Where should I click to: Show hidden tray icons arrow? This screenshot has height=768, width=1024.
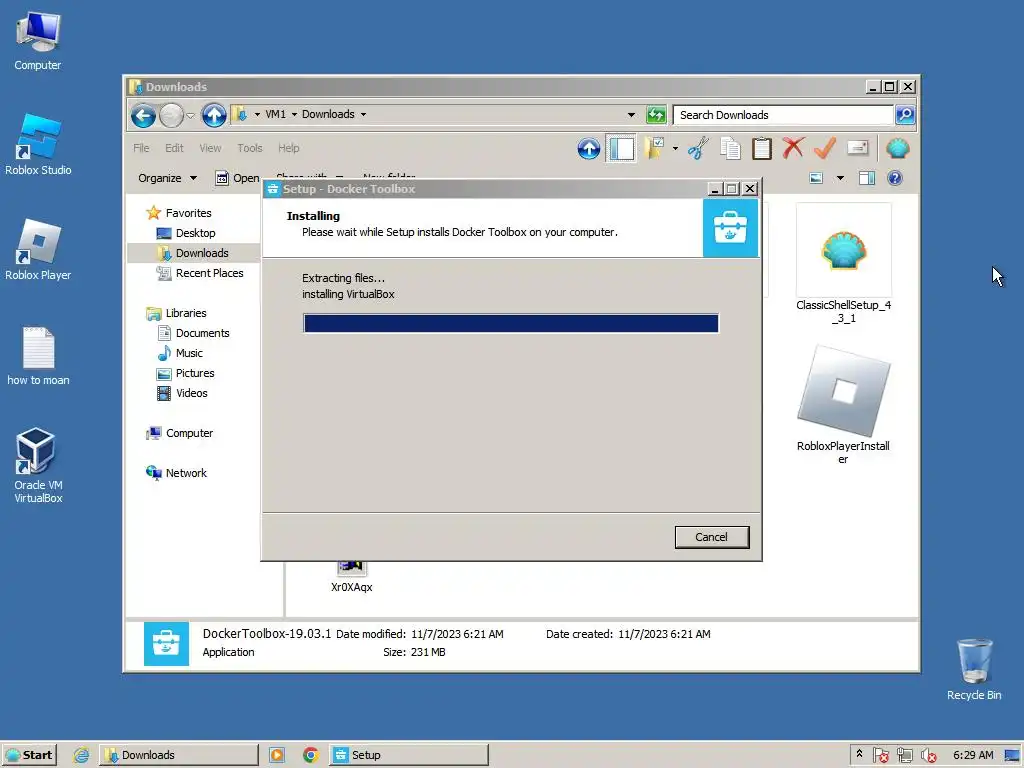click(x=859, y=754)
